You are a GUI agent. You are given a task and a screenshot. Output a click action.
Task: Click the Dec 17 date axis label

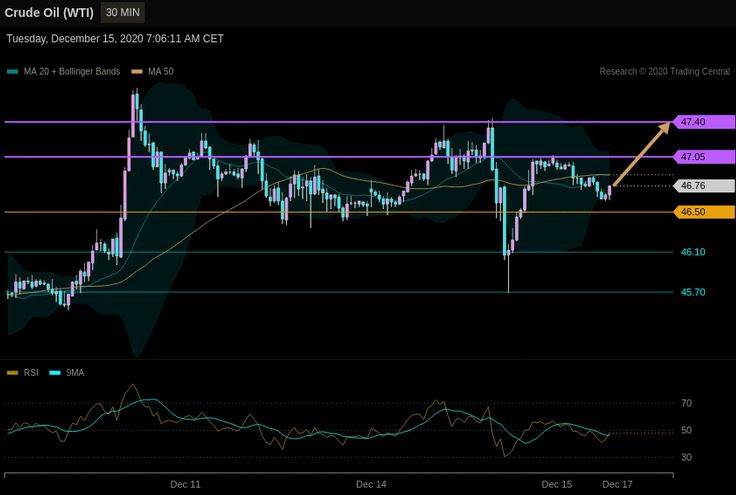[x=617, y=484]
